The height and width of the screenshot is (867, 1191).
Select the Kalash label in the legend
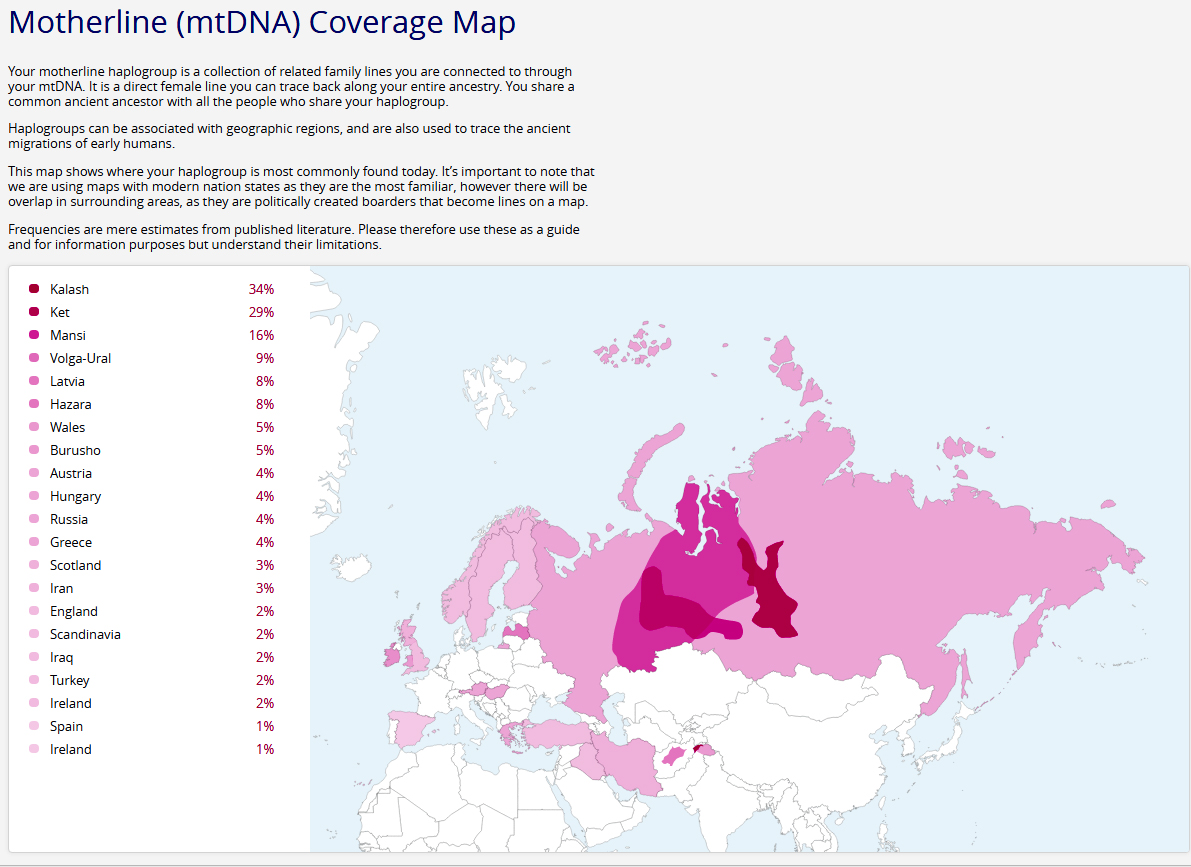coord(69,289)
